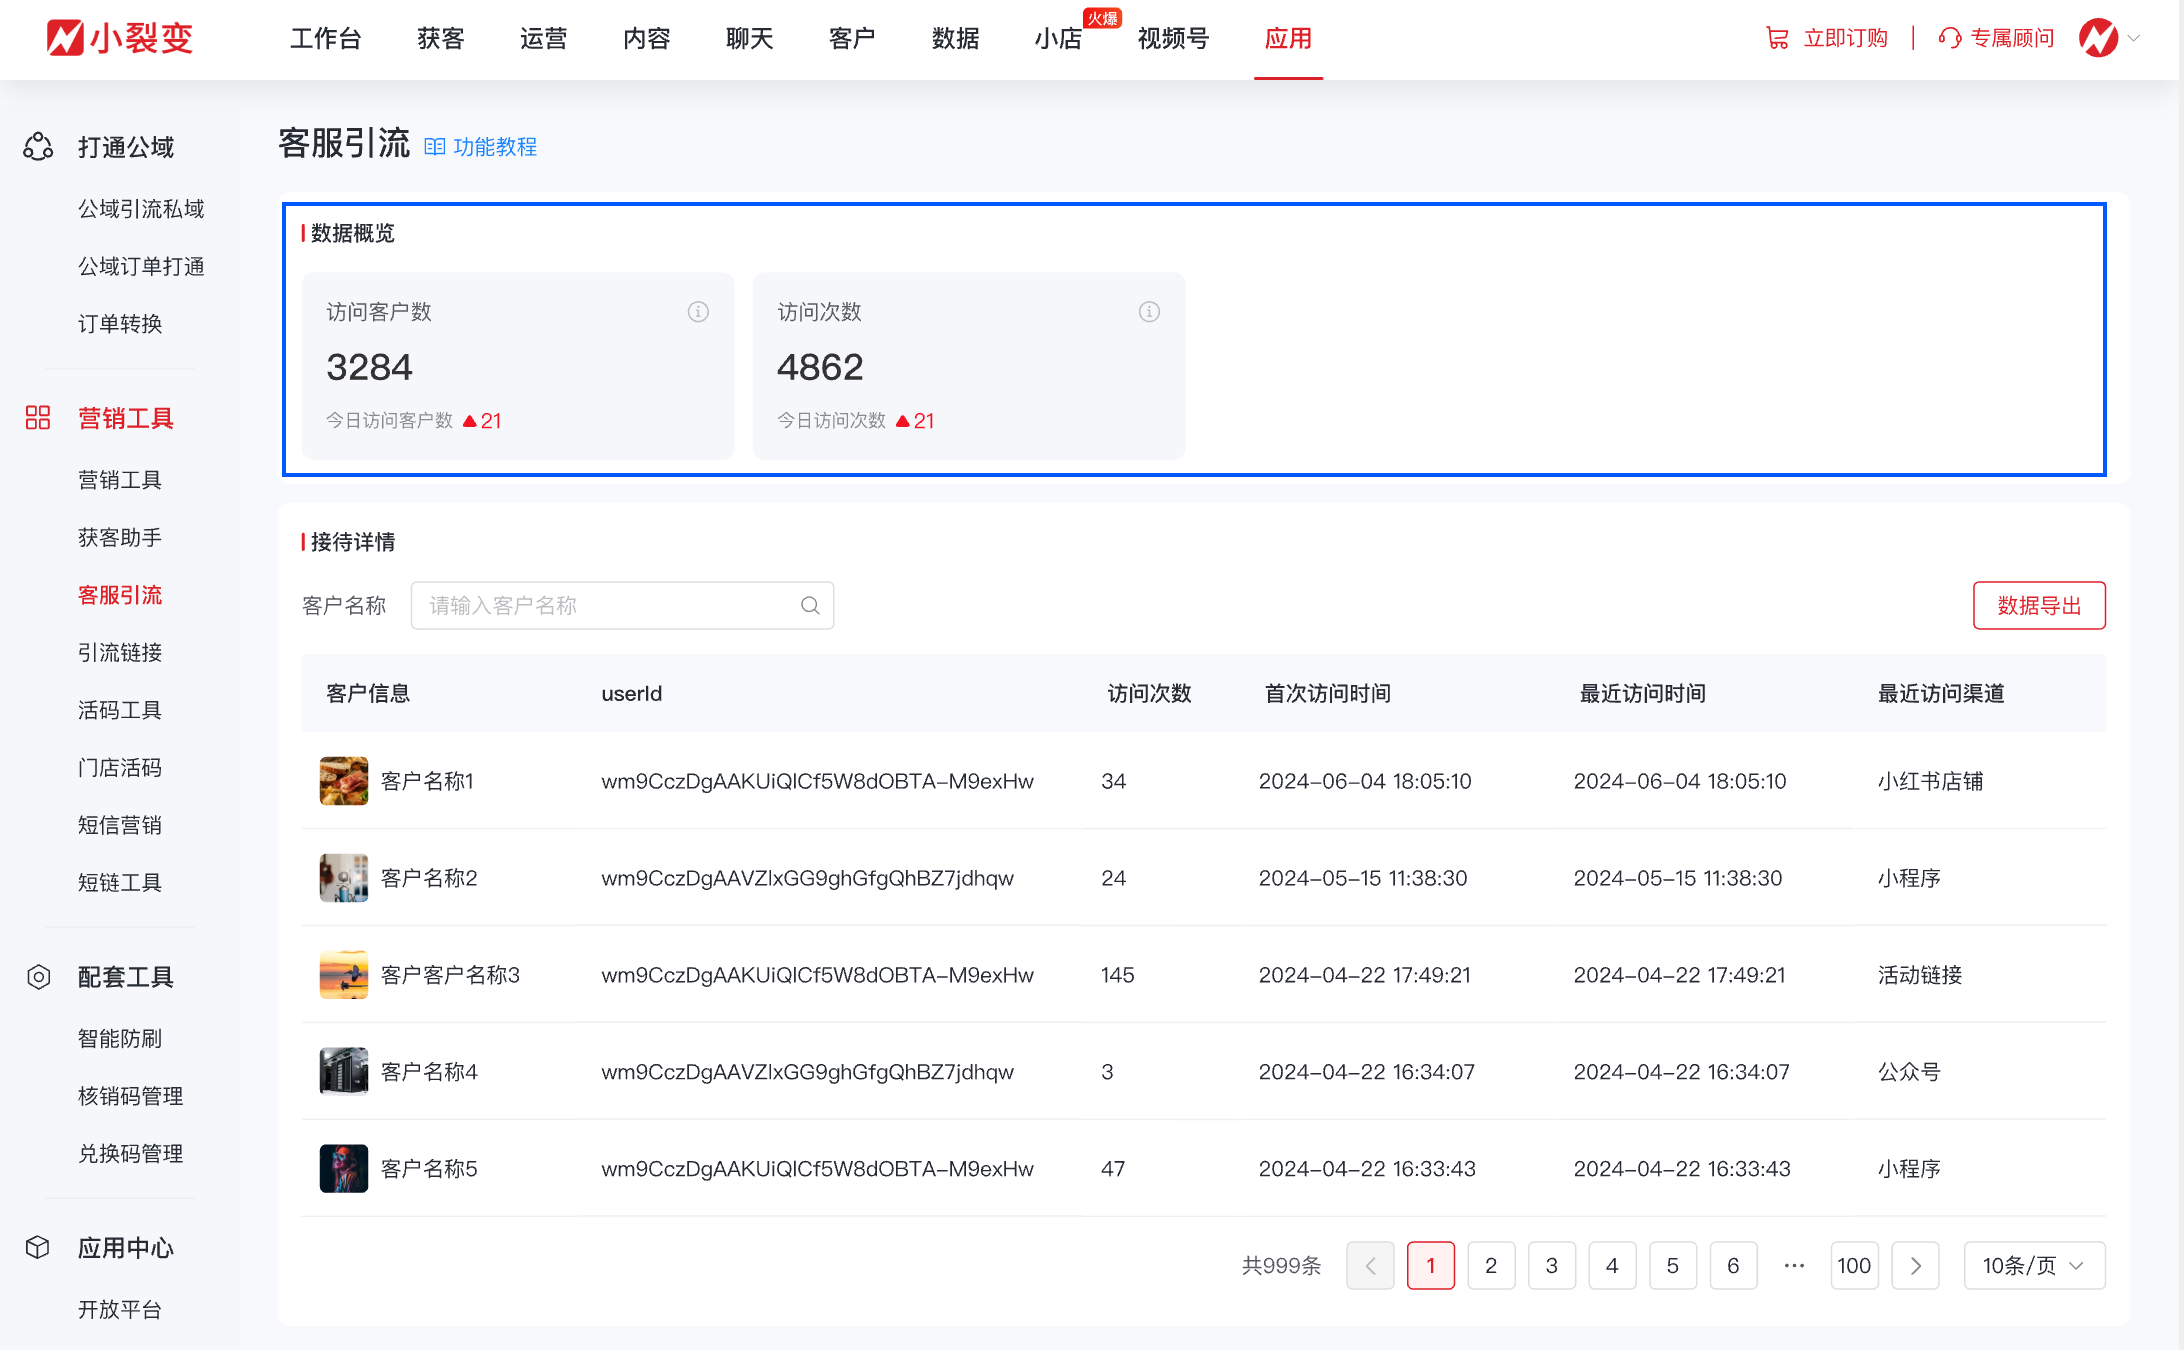The image size is (2184, 1350).
Task: Open 获客助手 in sidebar
Action: (120, 538)
